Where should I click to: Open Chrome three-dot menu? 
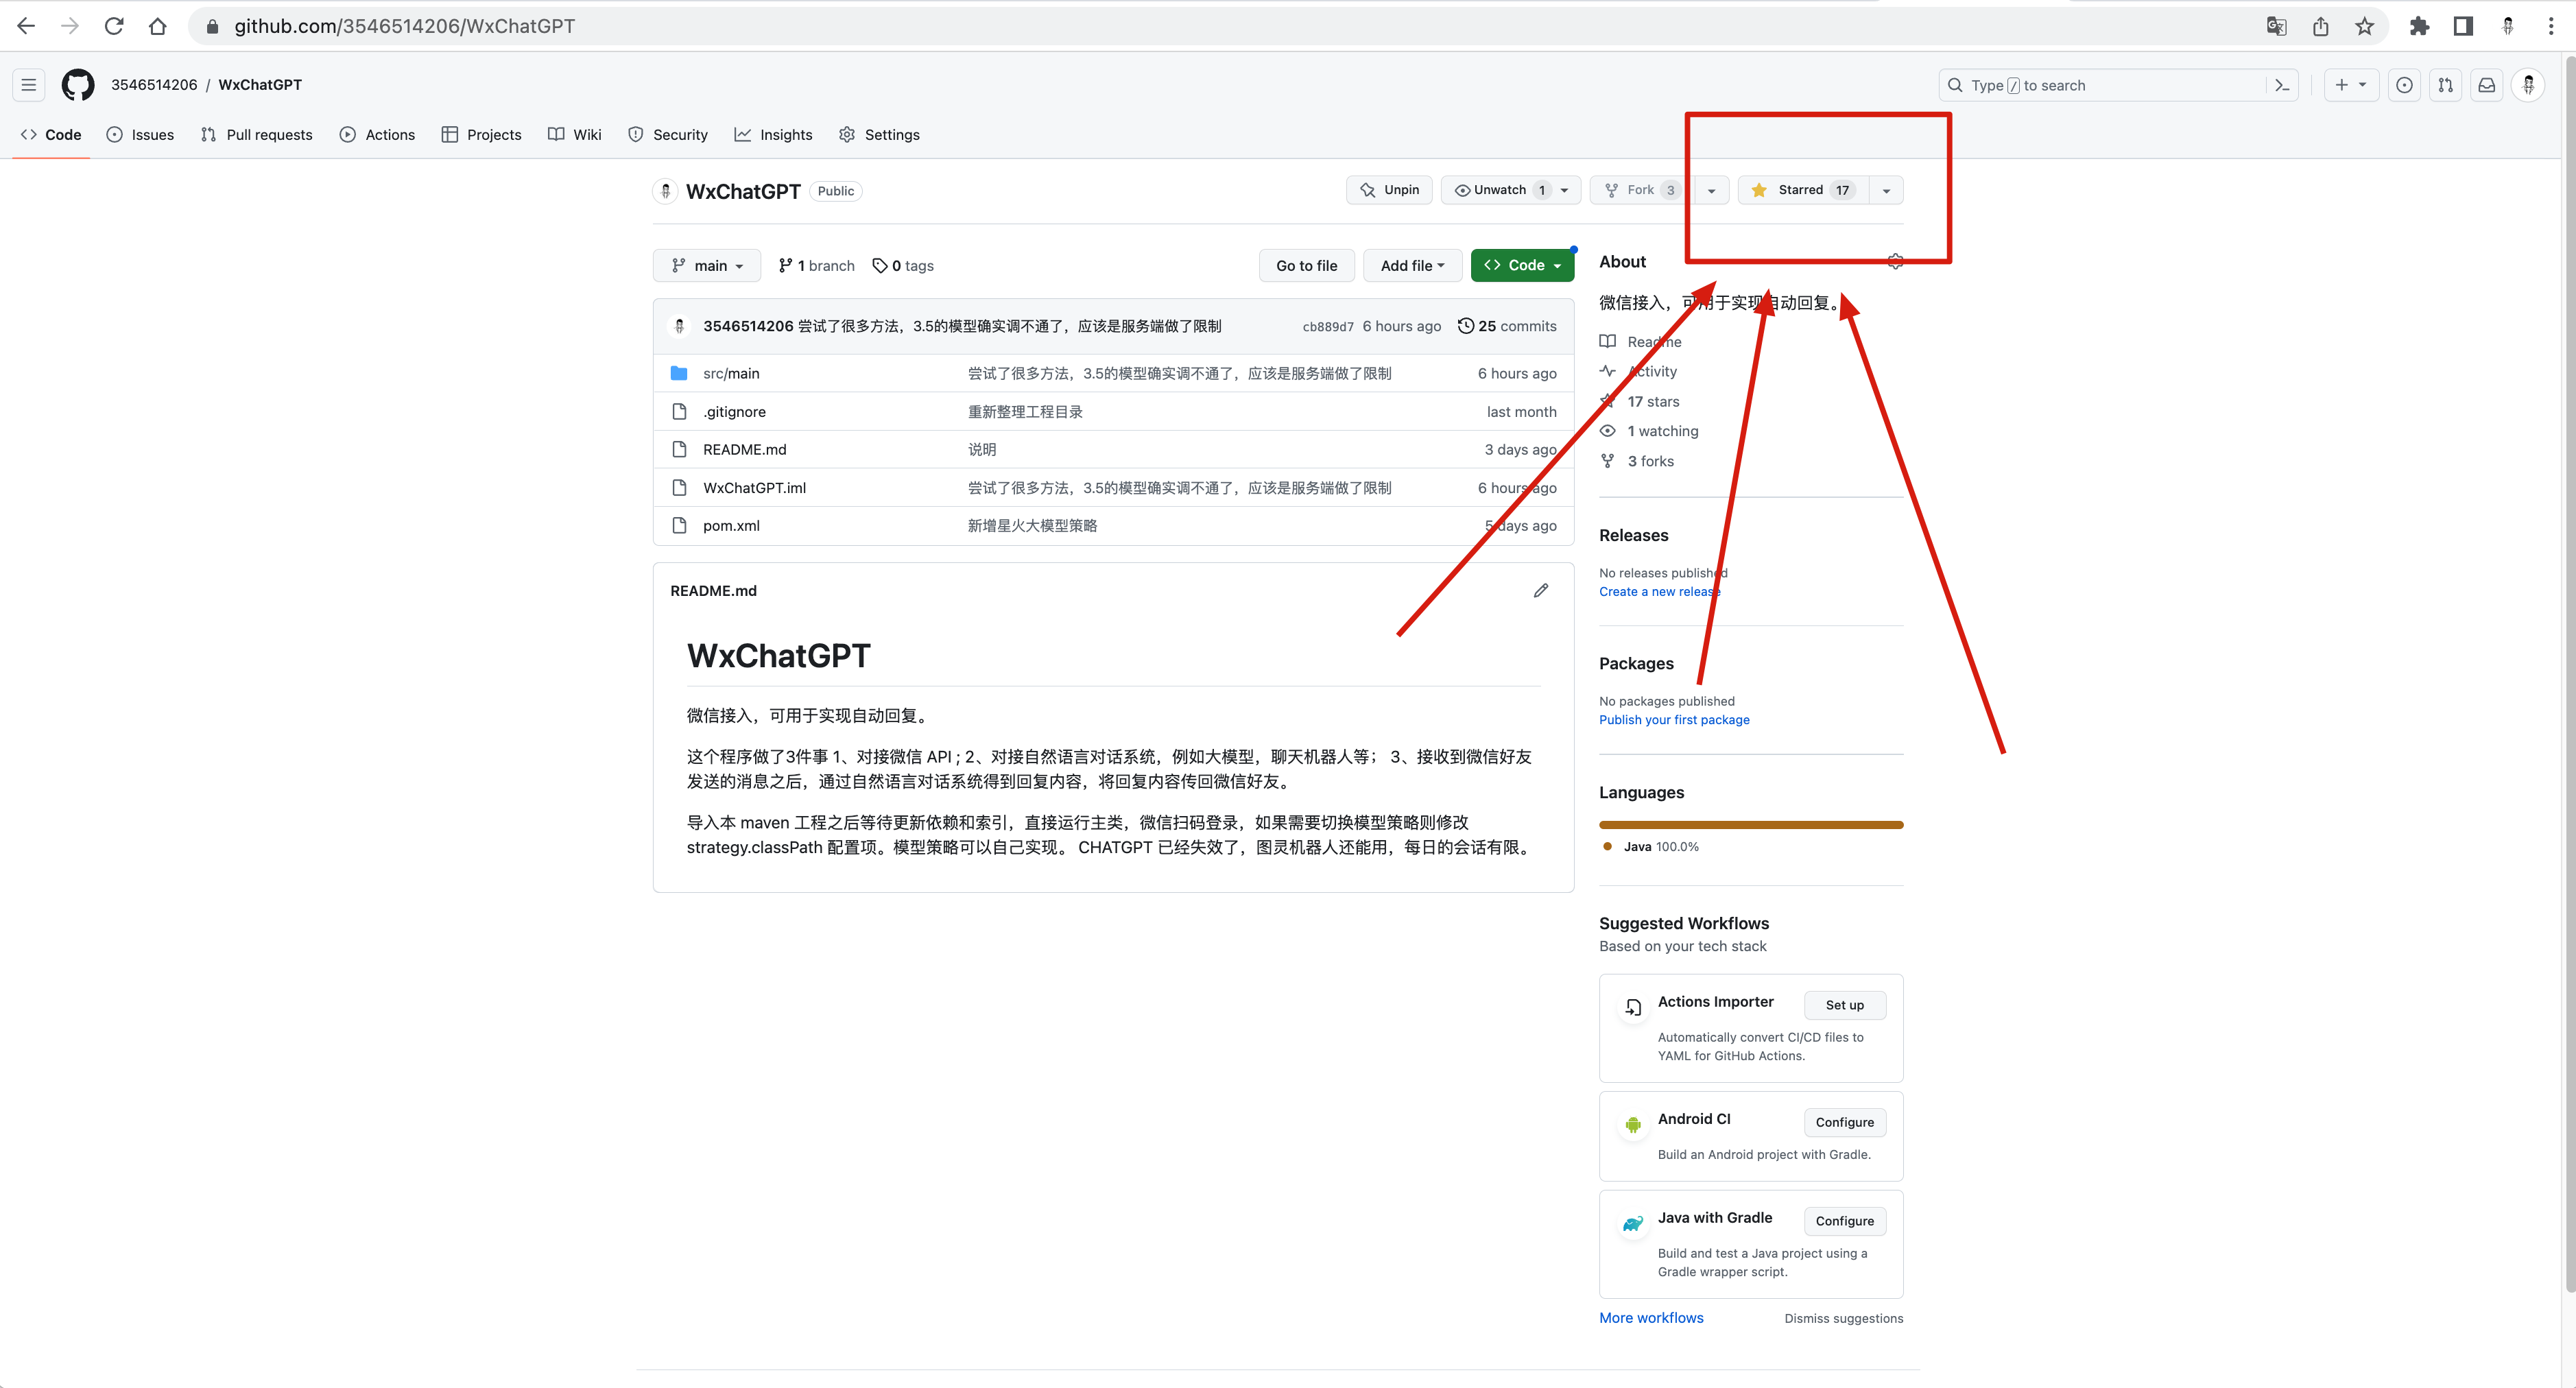[2551, 26]
